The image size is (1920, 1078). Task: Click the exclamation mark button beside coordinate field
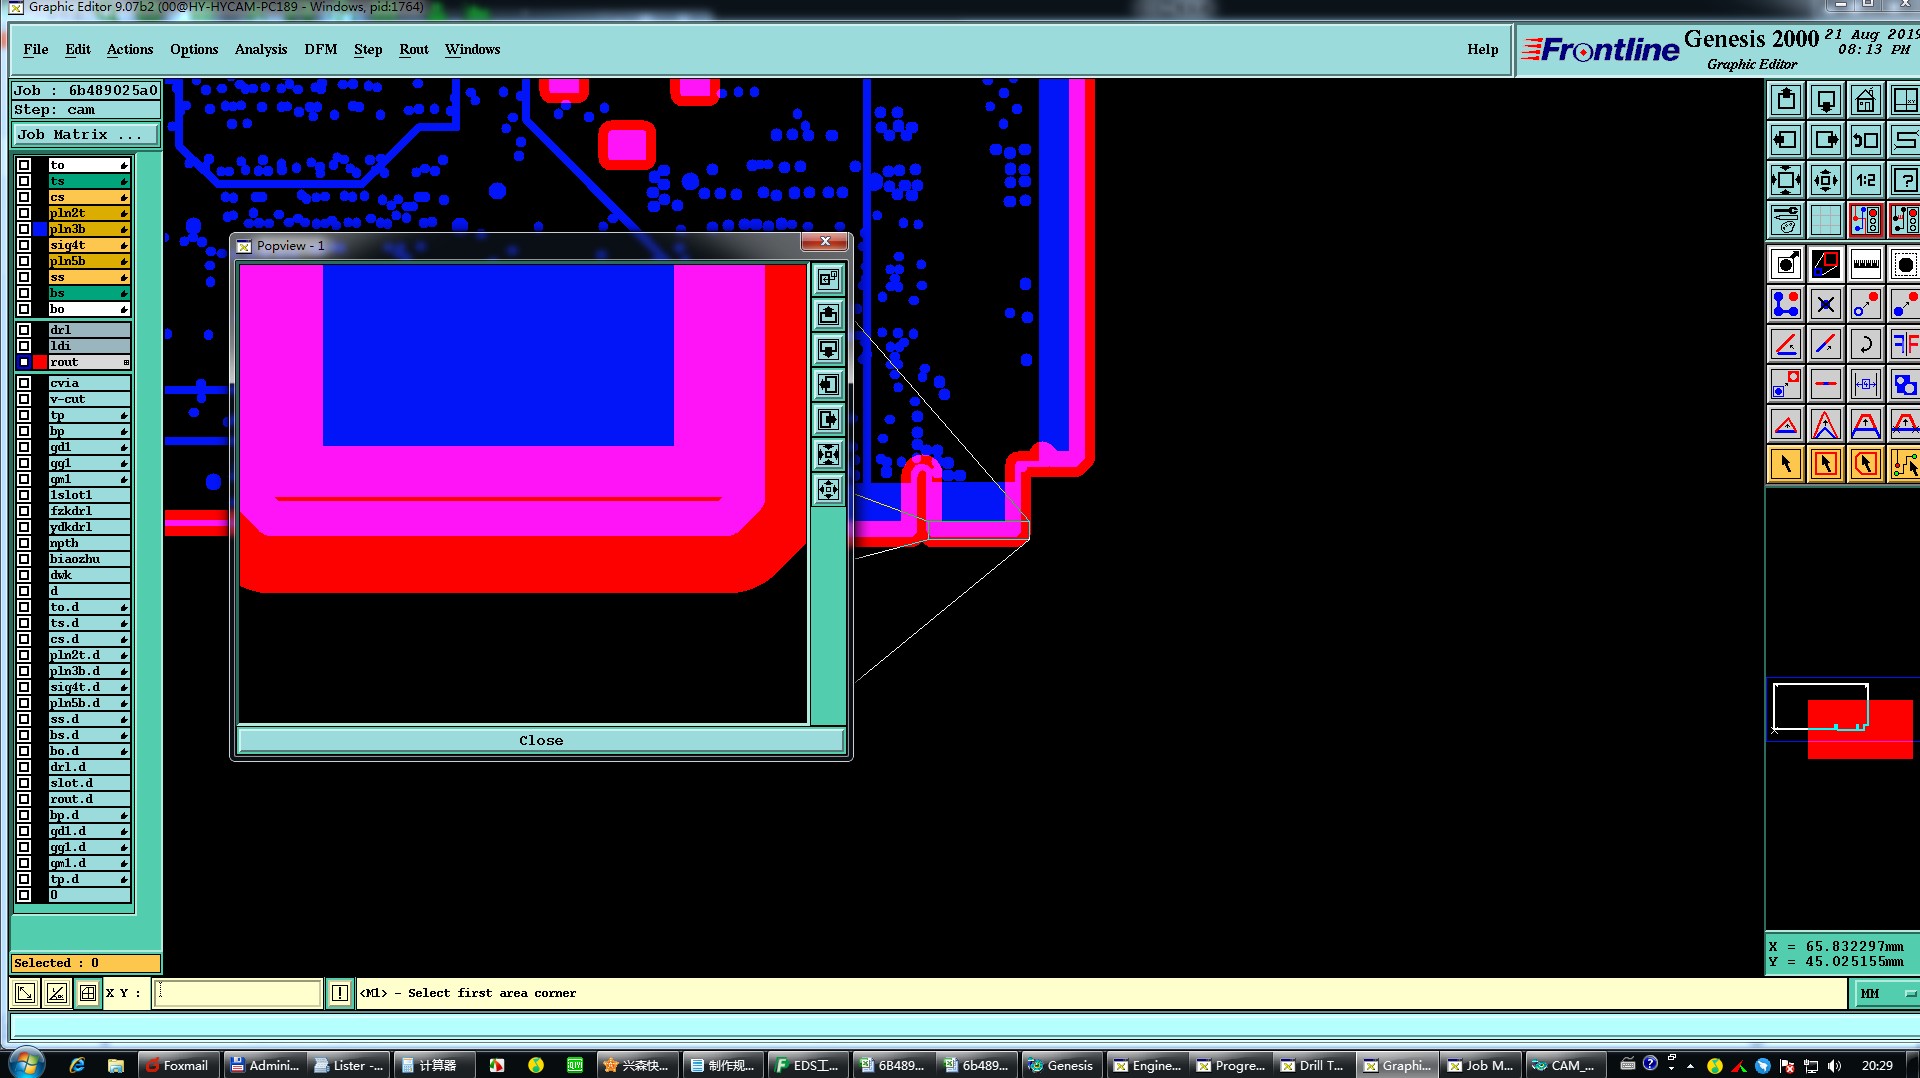click(340, 993)
